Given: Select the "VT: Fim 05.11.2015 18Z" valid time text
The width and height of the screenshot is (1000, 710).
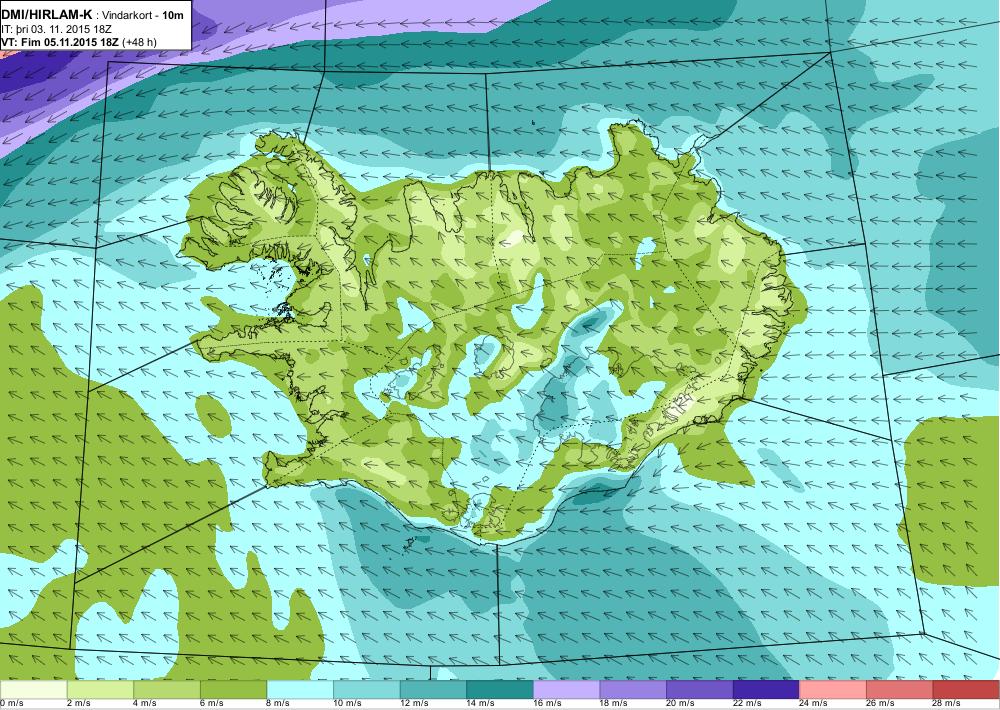Looking at the screenshot, I should coord(60,42).
